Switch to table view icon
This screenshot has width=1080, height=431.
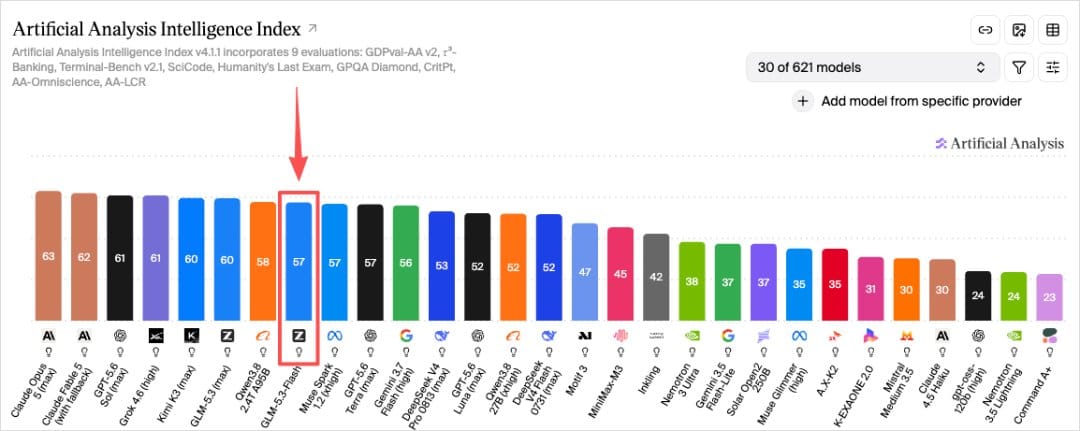click(1052, 30)
